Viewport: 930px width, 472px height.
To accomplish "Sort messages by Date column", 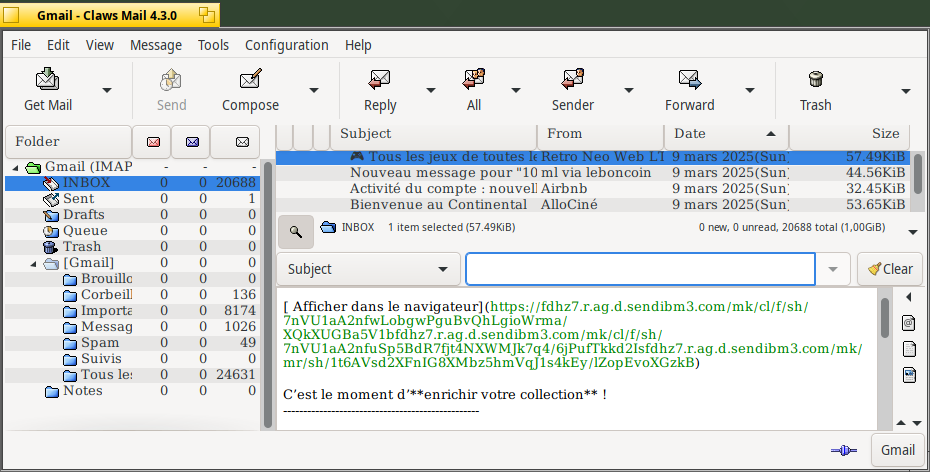I will pyautogui.click(x=727, y=134).
